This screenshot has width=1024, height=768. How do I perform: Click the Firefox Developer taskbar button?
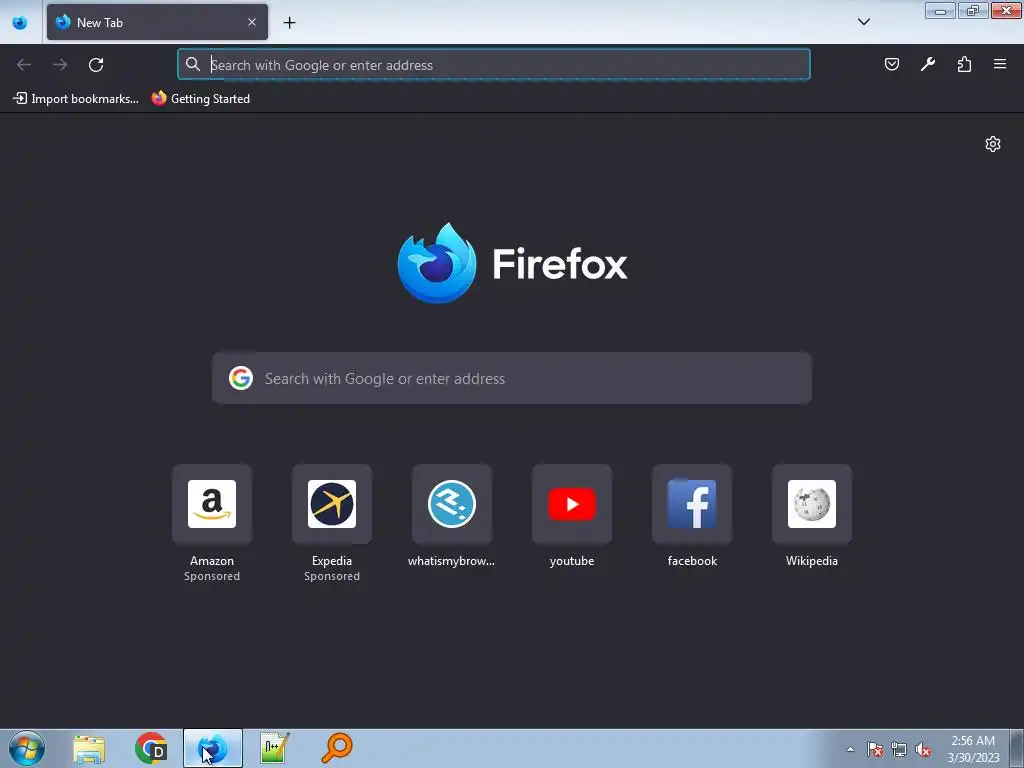pyautogui.click(x=213, y=748)
